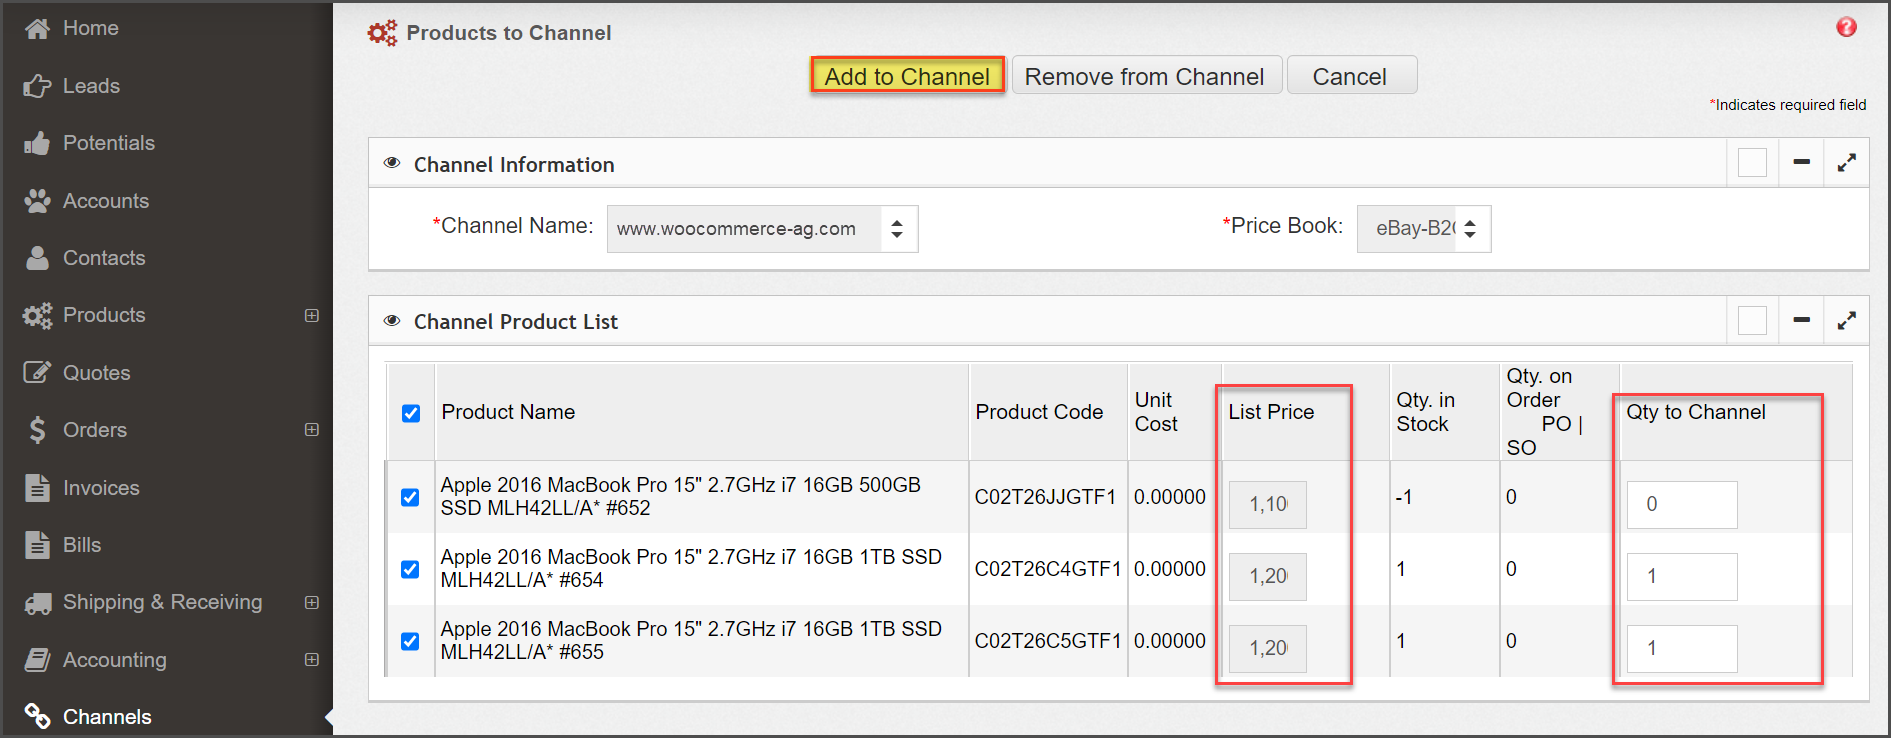Image resolution: width=1891 pixels, height=738 pixels.
Task: Click Qty to Channel field for #655
Action: coord(1682,649)
